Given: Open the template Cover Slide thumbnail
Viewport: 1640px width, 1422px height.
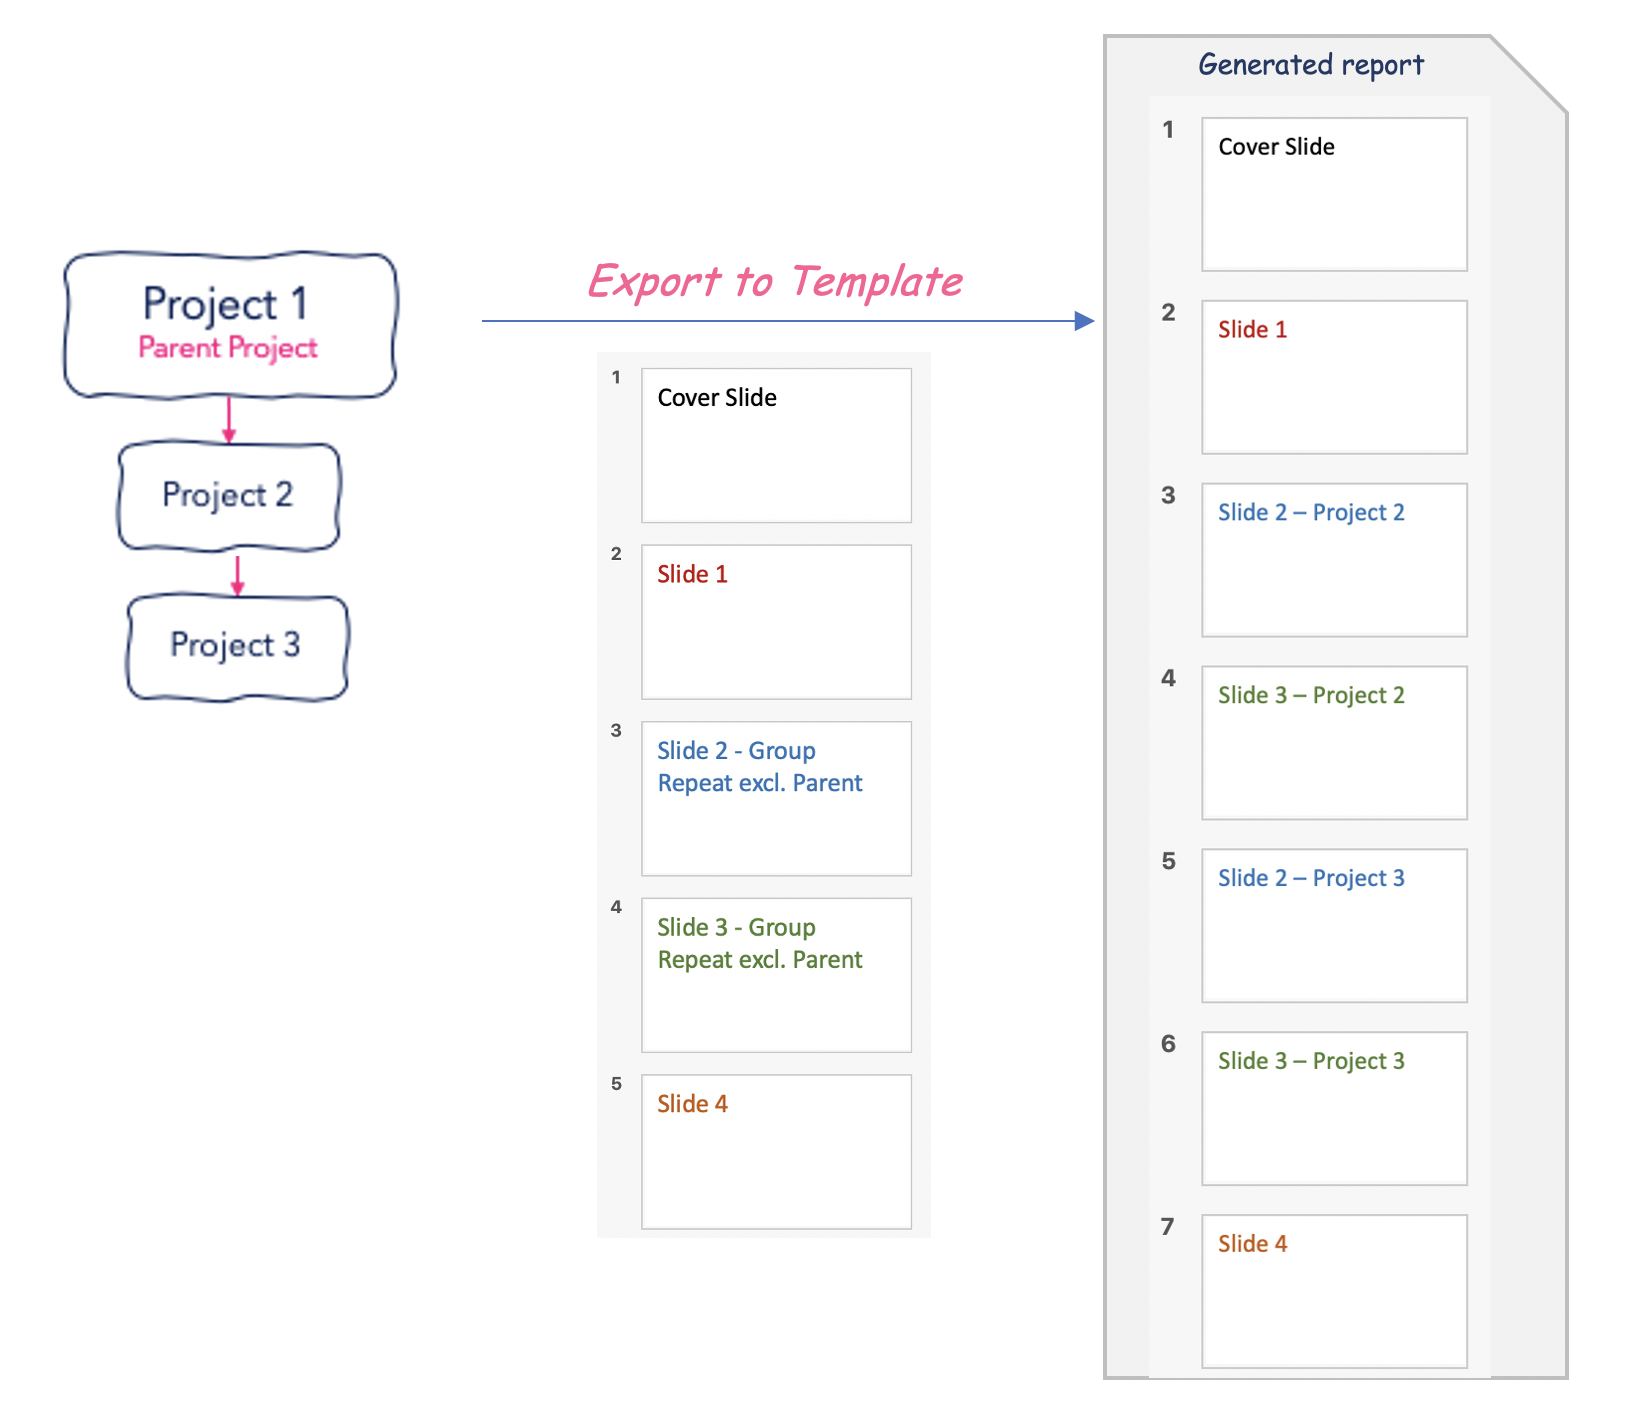Looking at the screenshot, I should coord(776,445).
